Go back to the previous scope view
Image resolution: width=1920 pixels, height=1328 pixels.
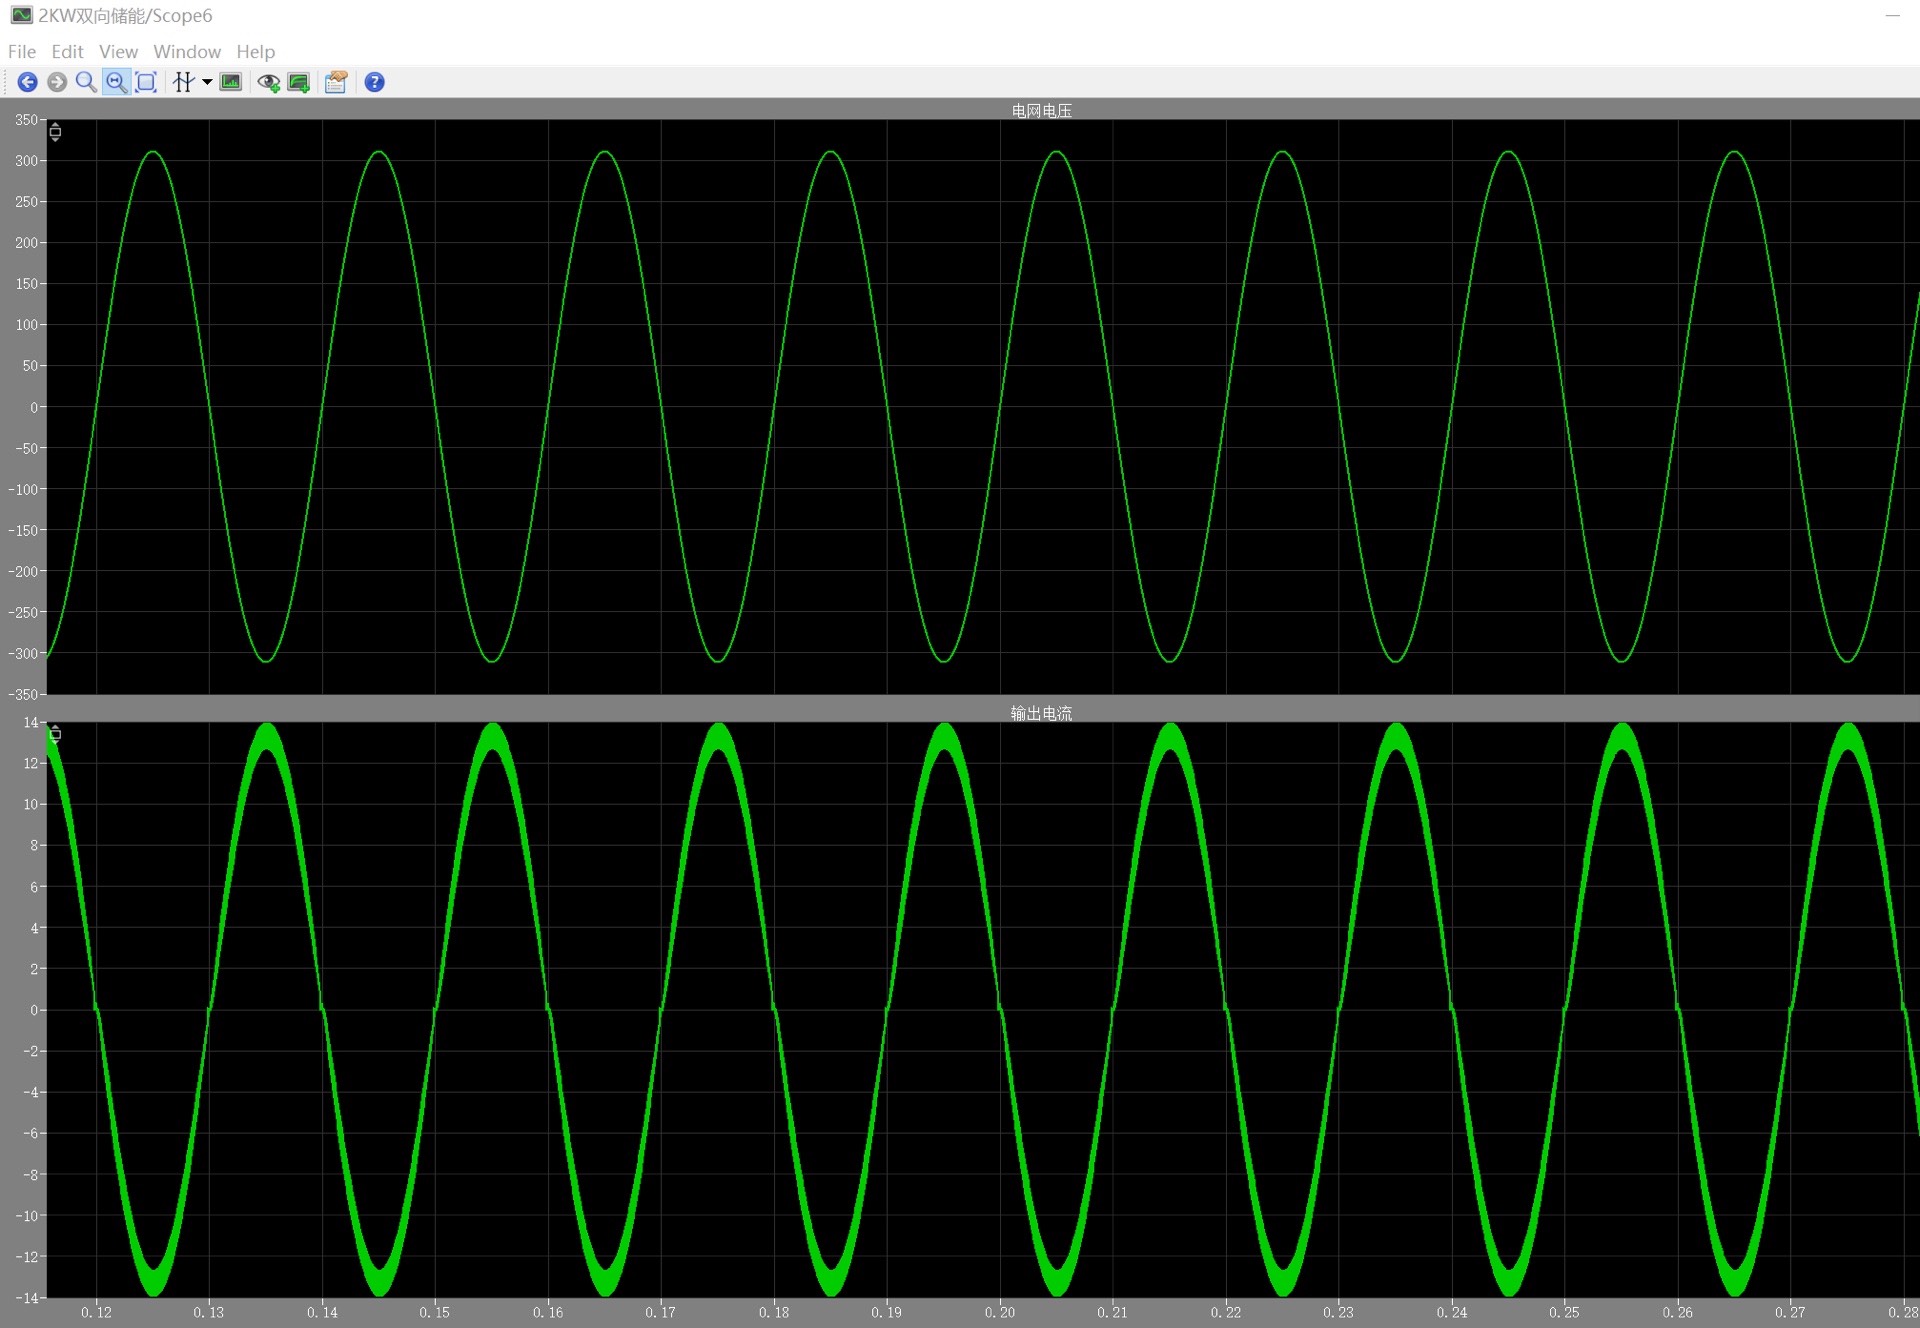click(x=27, y=82)
